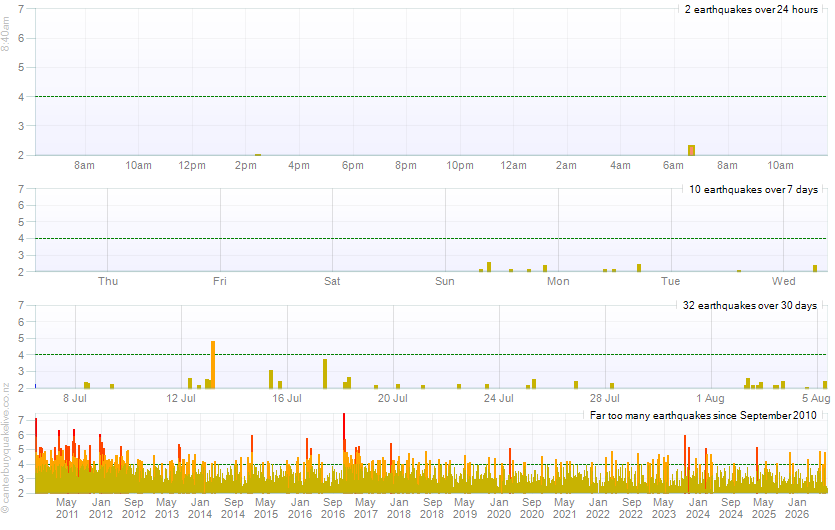This screenshot has width=835, height=530.
Task: Click the '2 earthquakes over 24 hours' title
Action: point(751,10)
